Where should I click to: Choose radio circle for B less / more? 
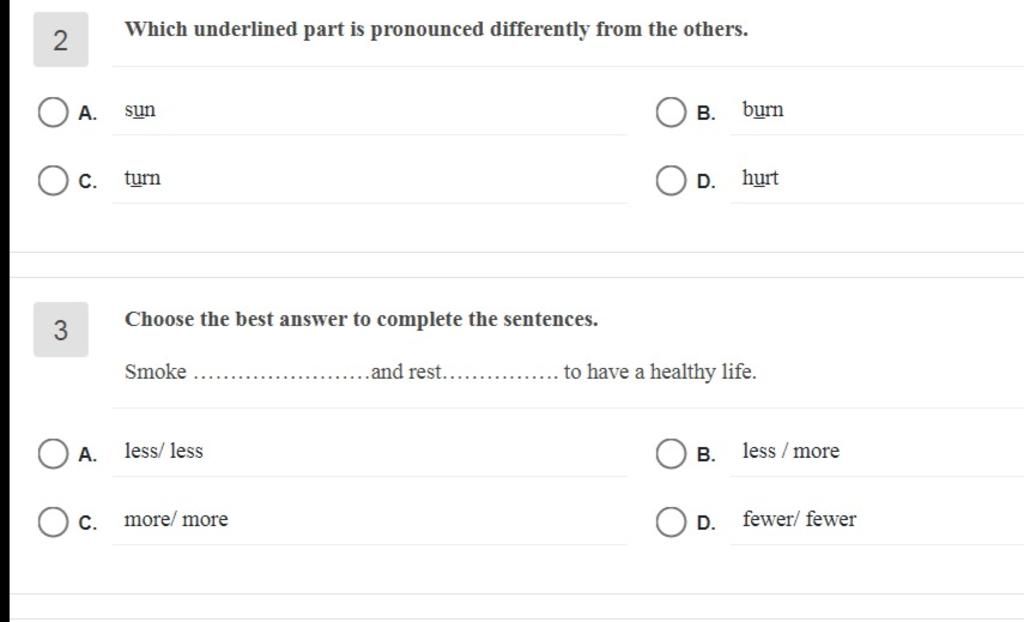coord(671,453)
